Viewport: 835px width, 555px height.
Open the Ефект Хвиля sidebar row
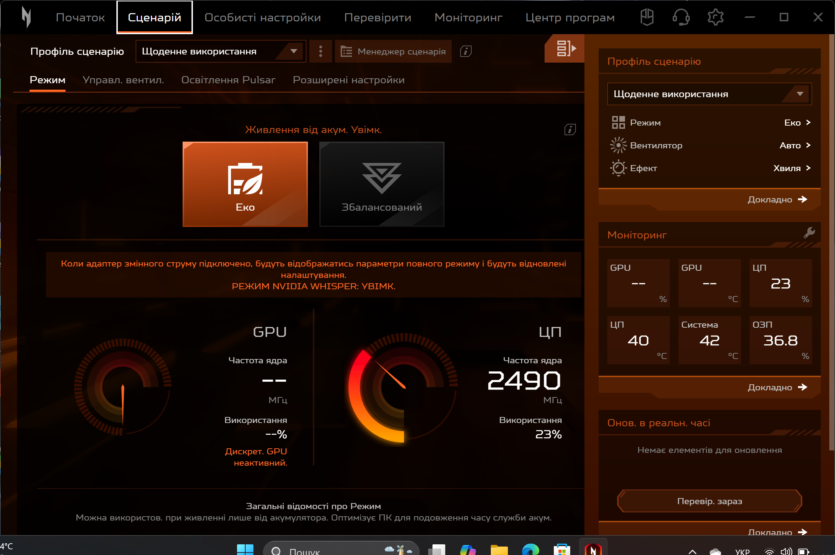(x=710, y=168)
